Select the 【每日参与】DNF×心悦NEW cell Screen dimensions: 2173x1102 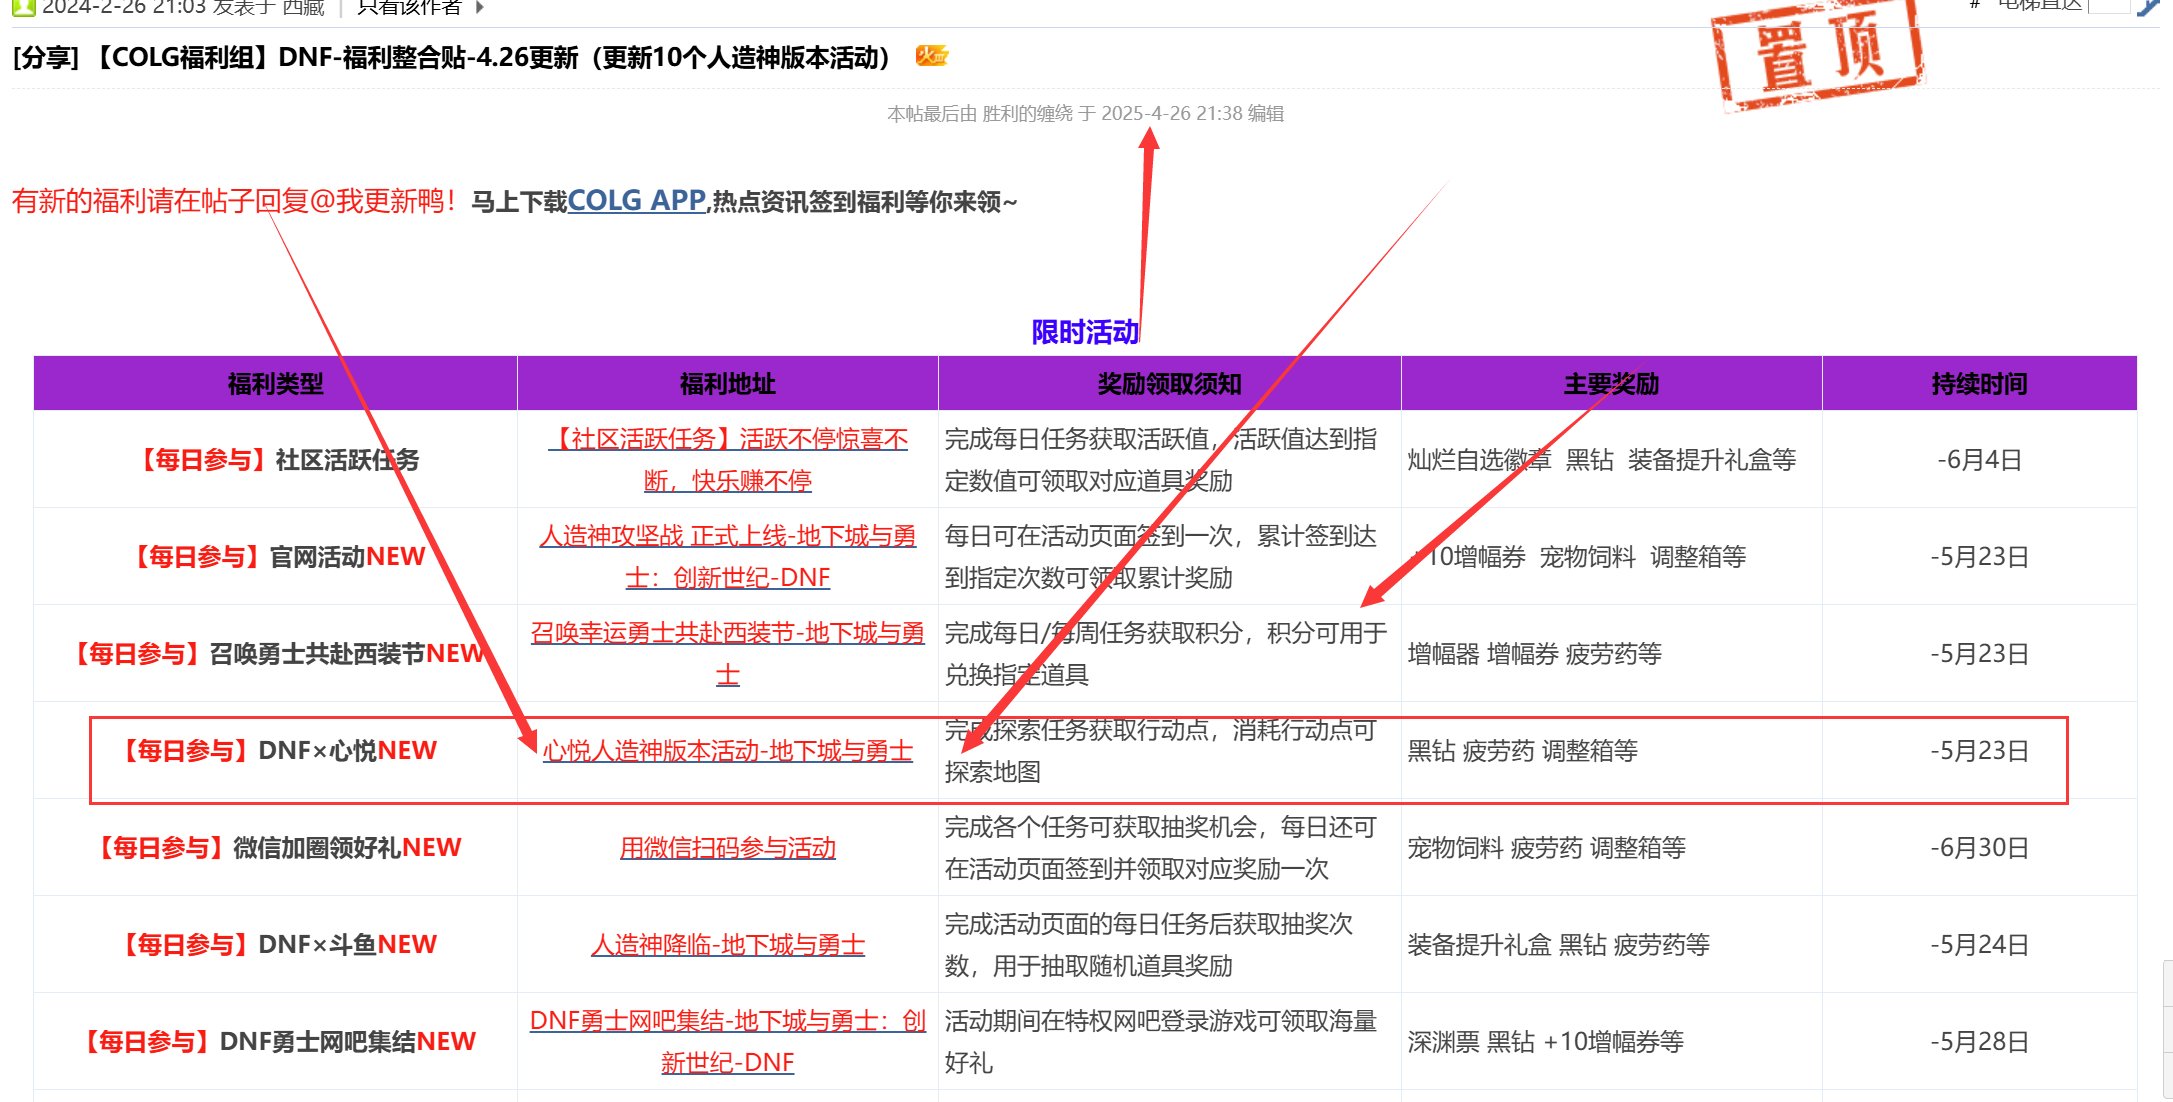click(276, 751)
